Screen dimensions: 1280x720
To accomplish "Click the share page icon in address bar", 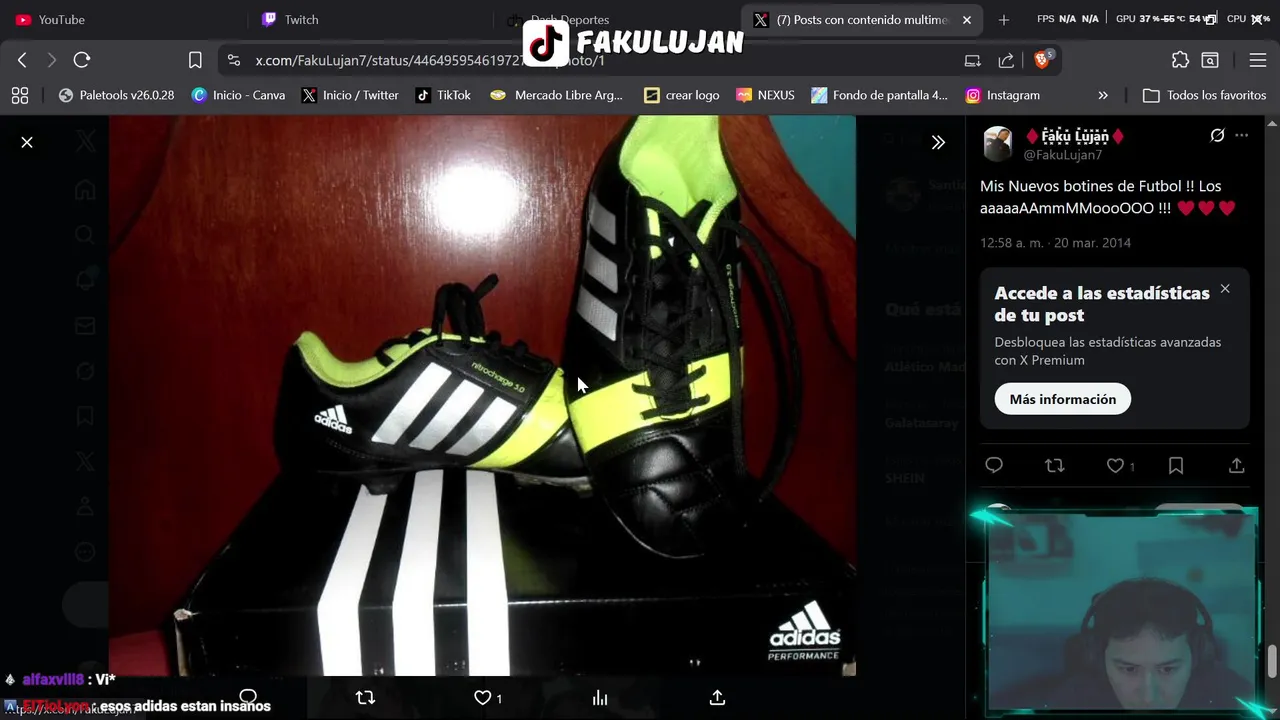I will pos(1006,60).
